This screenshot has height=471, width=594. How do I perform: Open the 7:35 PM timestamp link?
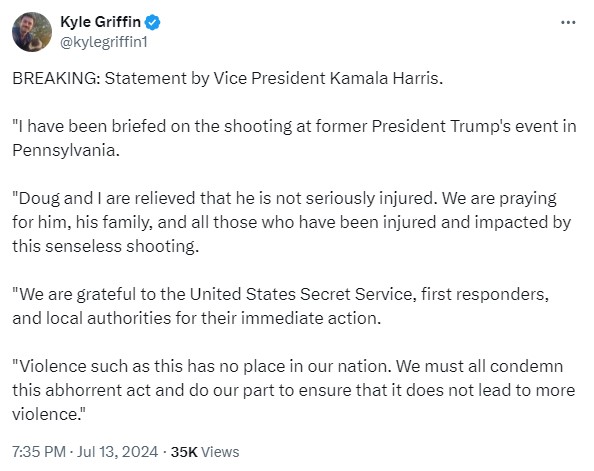tap(39, 452)
